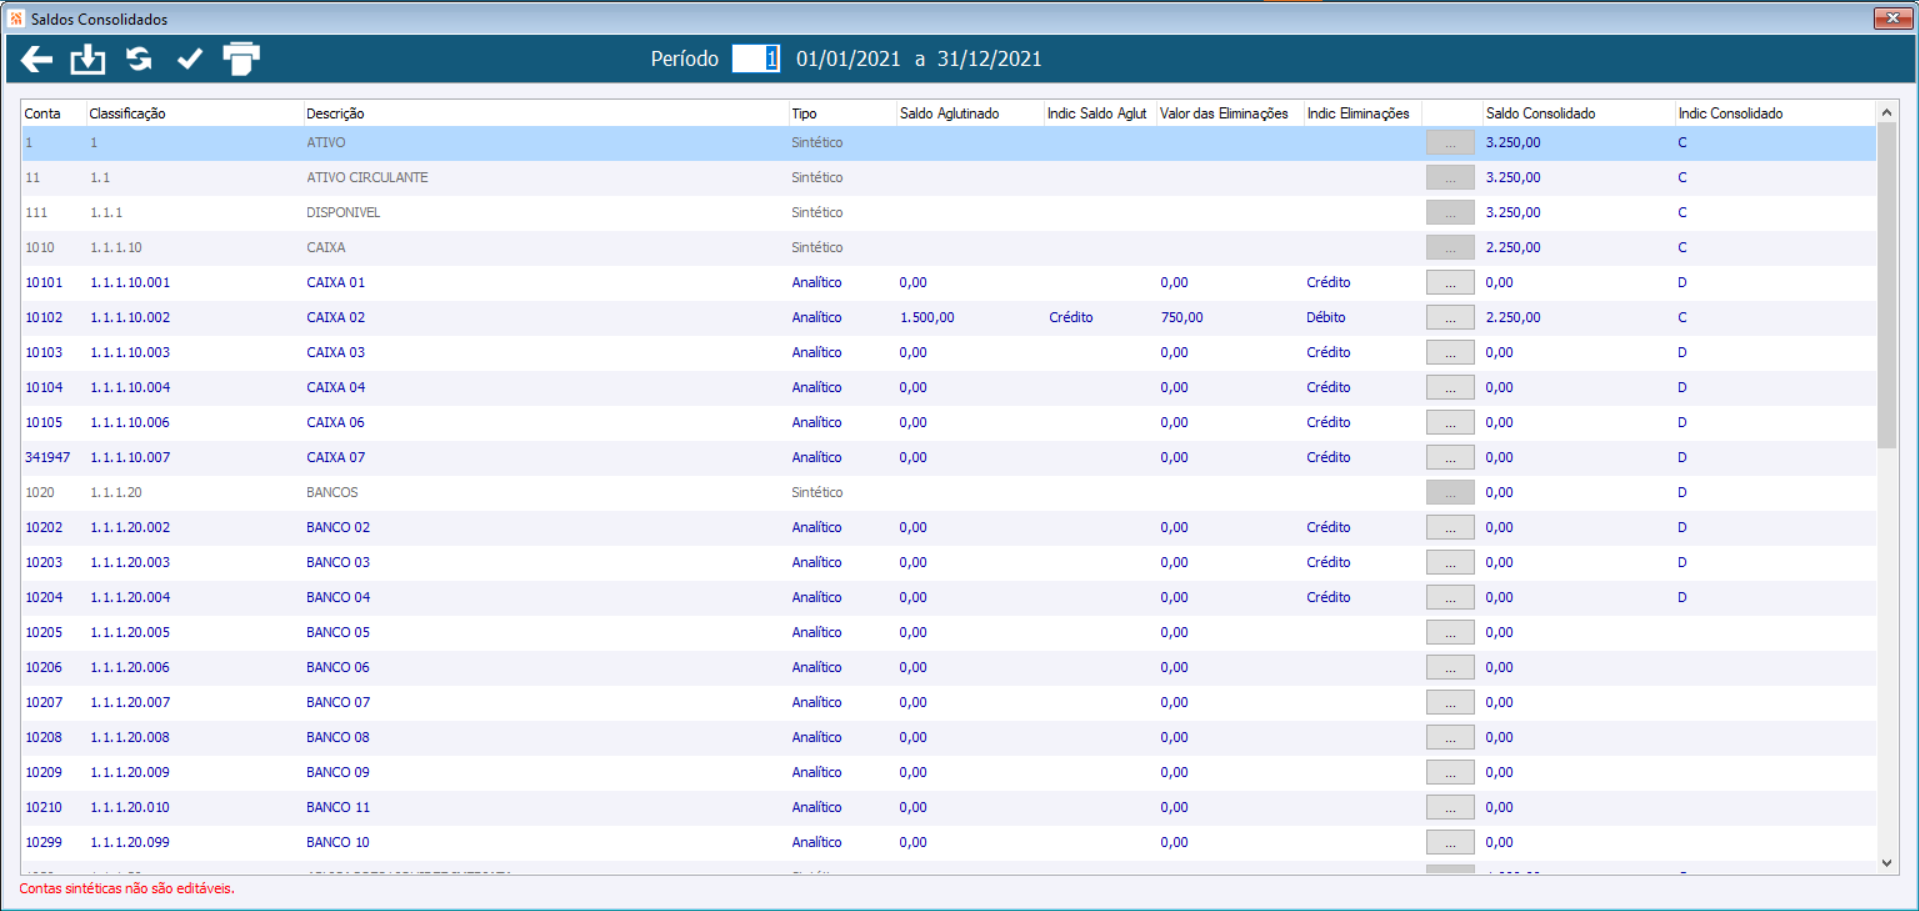Close the Saldos Consolidados window
1919x911 pixels.
point(1892,18)
